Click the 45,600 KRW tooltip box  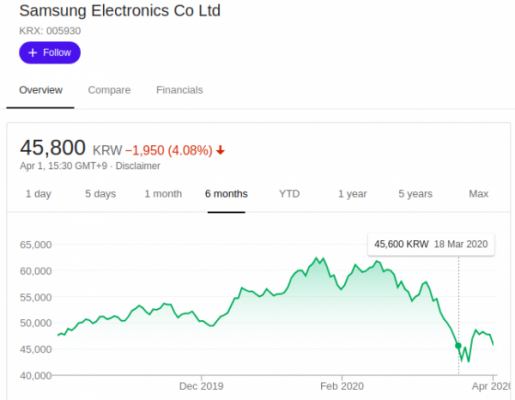pos(431,244)
